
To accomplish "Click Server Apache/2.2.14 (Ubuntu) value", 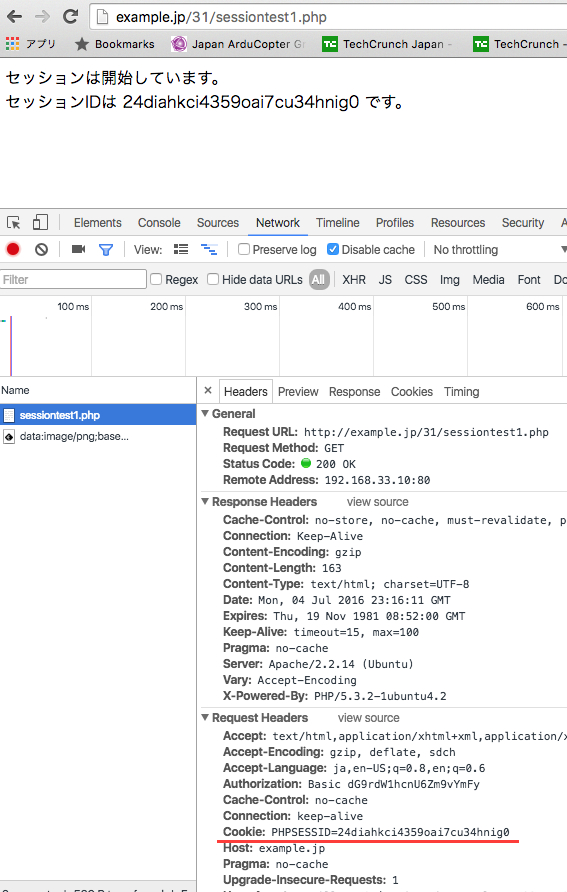I will pos(341,664).
